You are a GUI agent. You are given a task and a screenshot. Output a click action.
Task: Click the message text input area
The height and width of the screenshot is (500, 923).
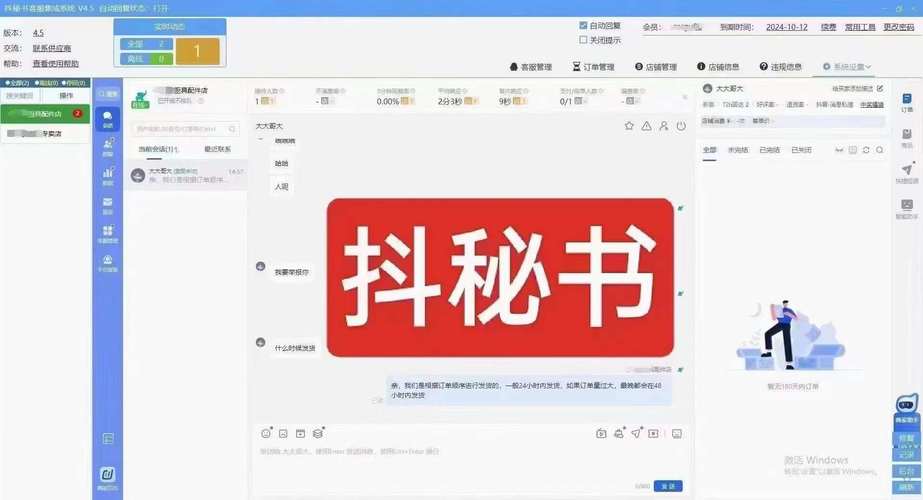(x=471, y=462)
